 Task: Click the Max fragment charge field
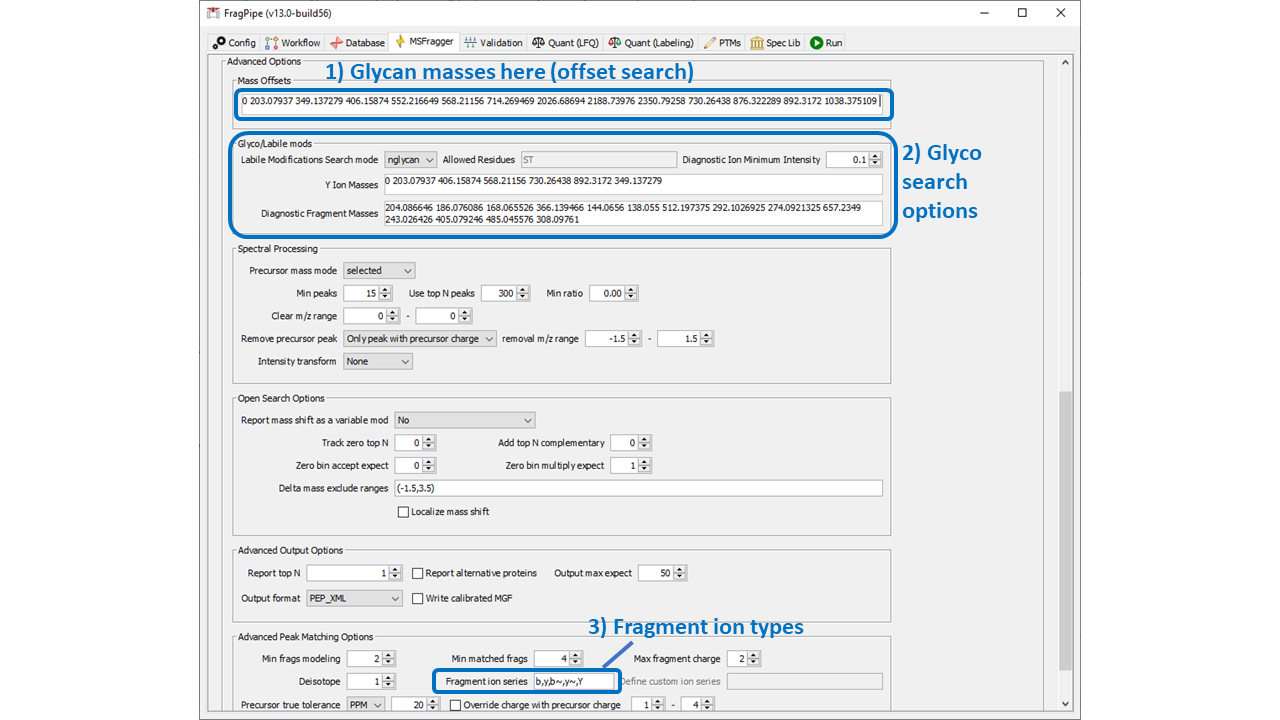click(738, 658)
